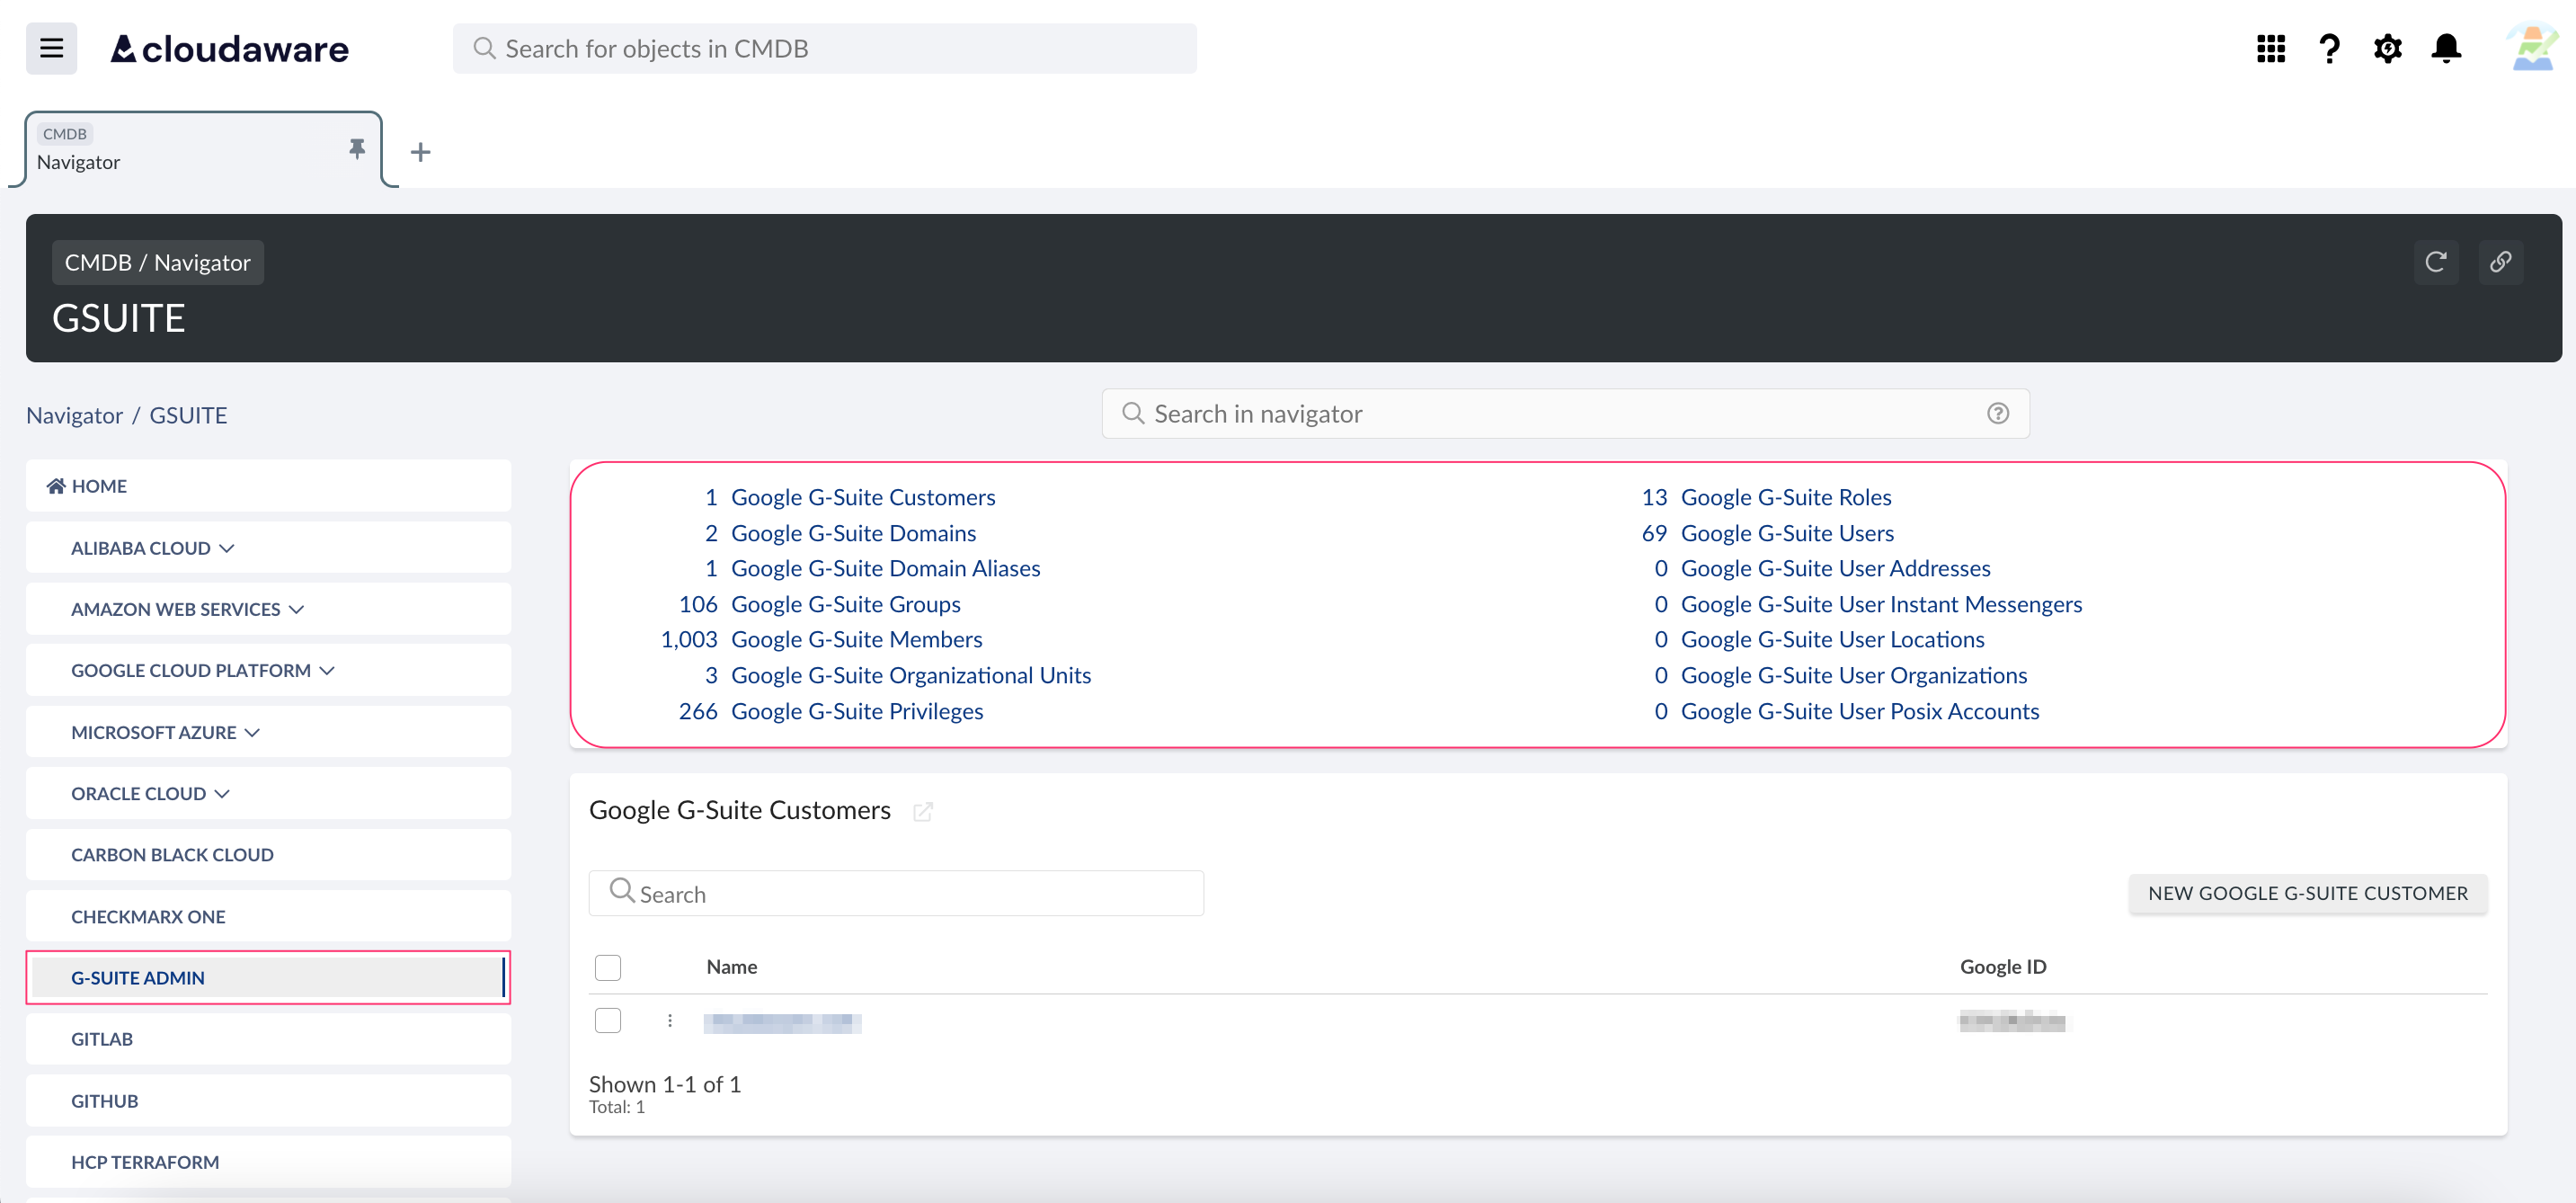The image size is (2576, 1203).
Task: Open Google G-Suite Roles link
Action: 1786,497
